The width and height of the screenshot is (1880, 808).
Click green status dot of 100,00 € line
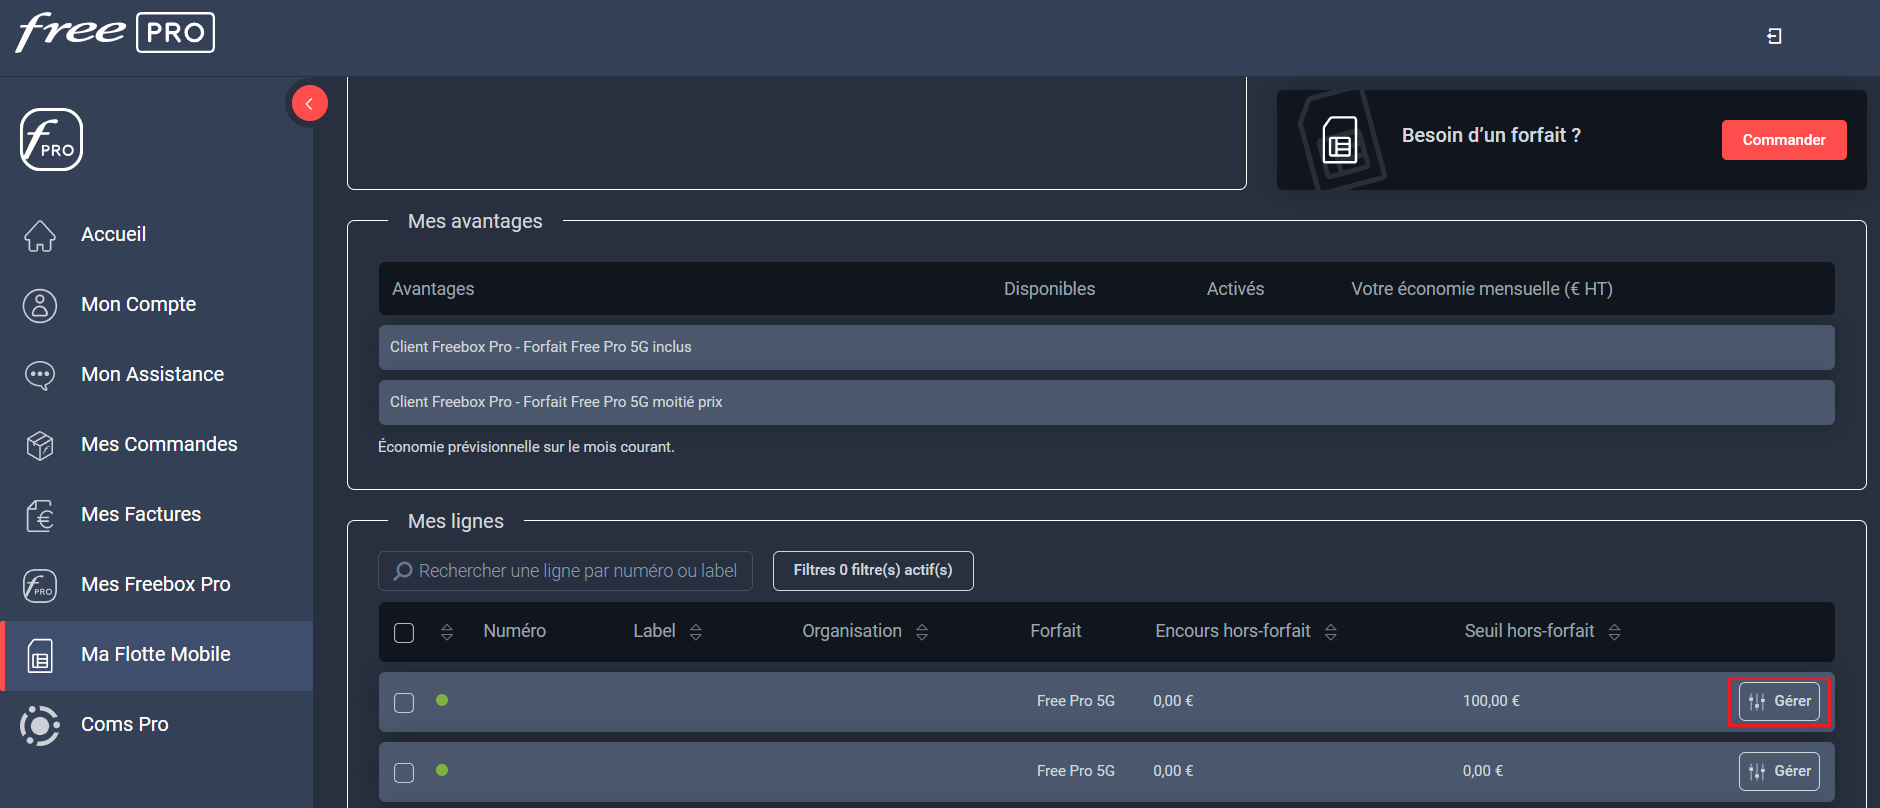[442, 700]
